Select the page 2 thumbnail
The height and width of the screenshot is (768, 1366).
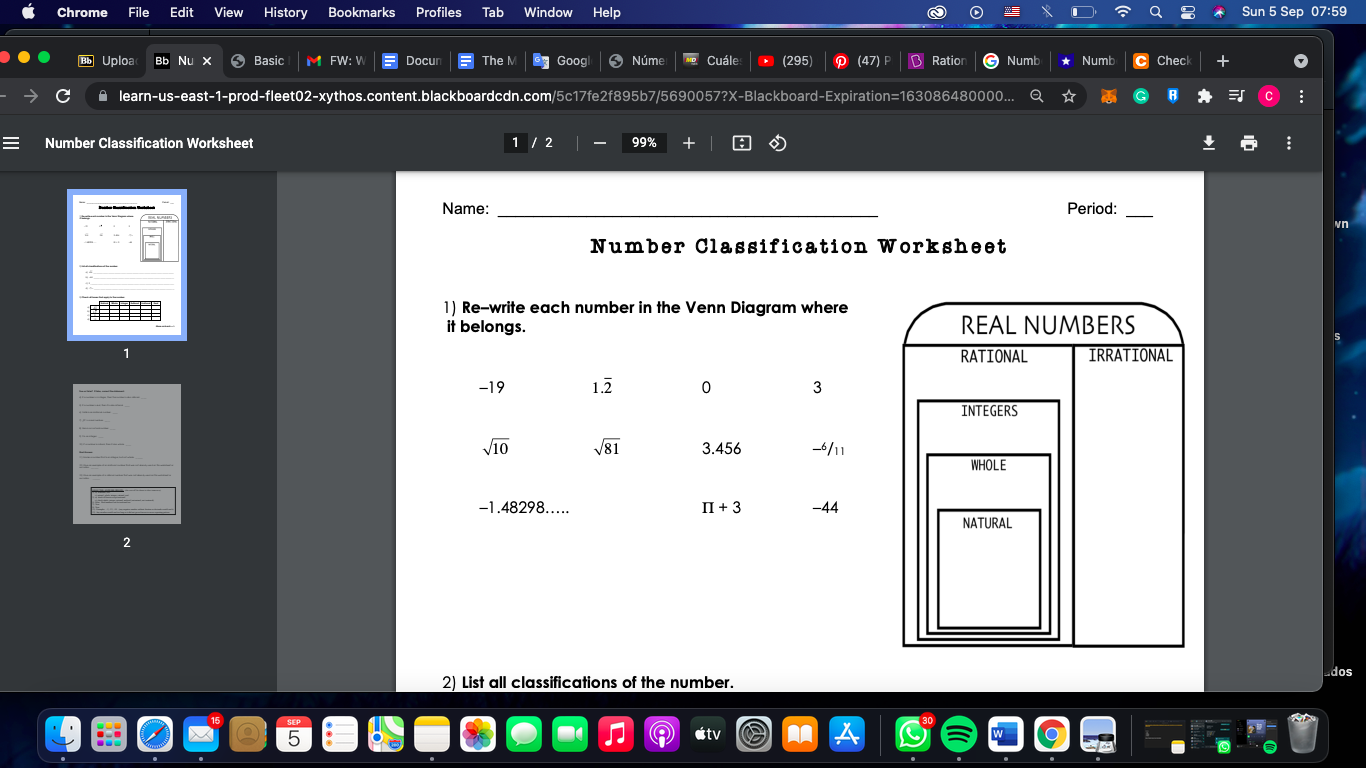pos(126,454)
